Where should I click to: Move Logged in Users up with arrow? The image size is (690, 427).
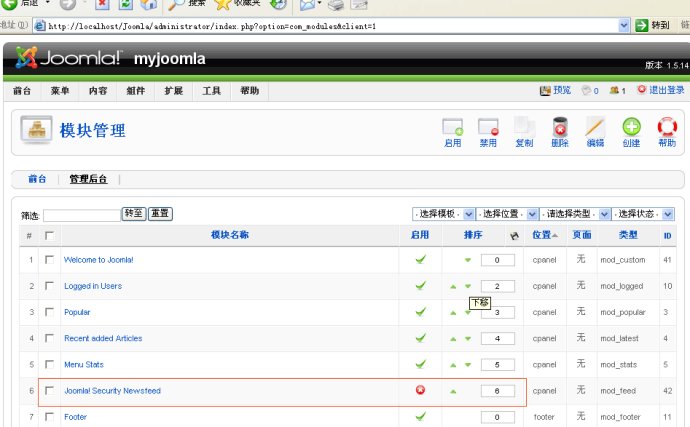coord(453,287)
